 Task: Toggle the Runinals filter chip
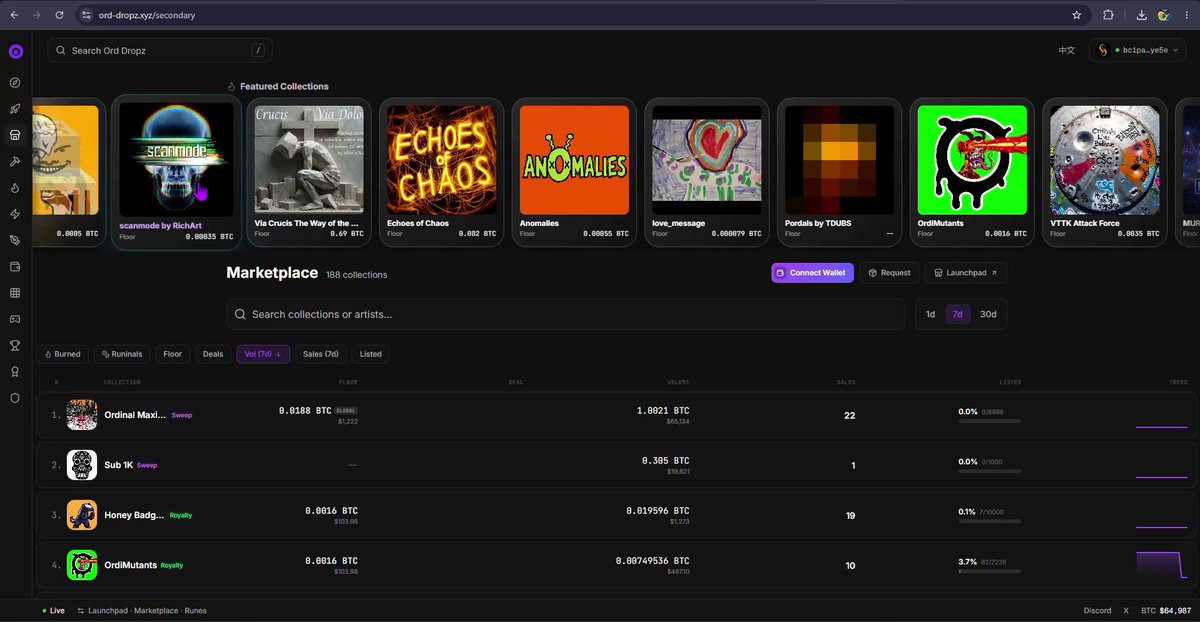point(121,354)
